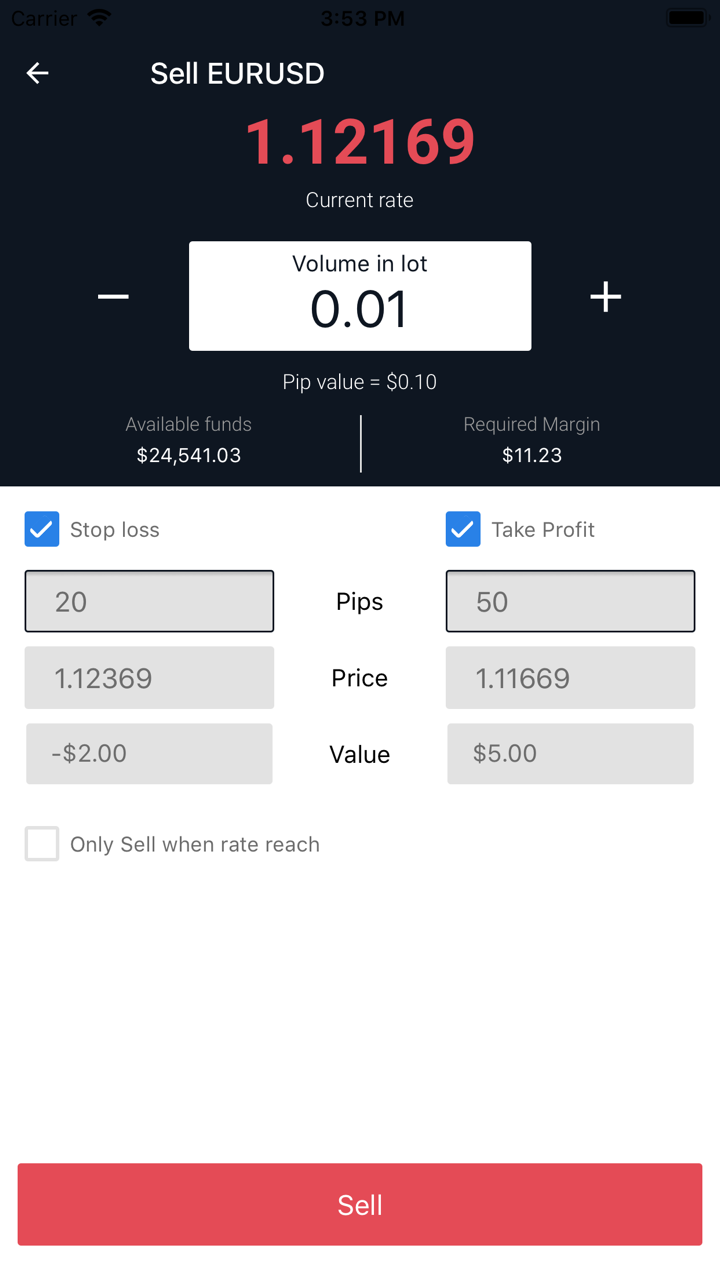Edit the Stop loss pips field
Screen dimensions: 720x1280
coord(149,601)
